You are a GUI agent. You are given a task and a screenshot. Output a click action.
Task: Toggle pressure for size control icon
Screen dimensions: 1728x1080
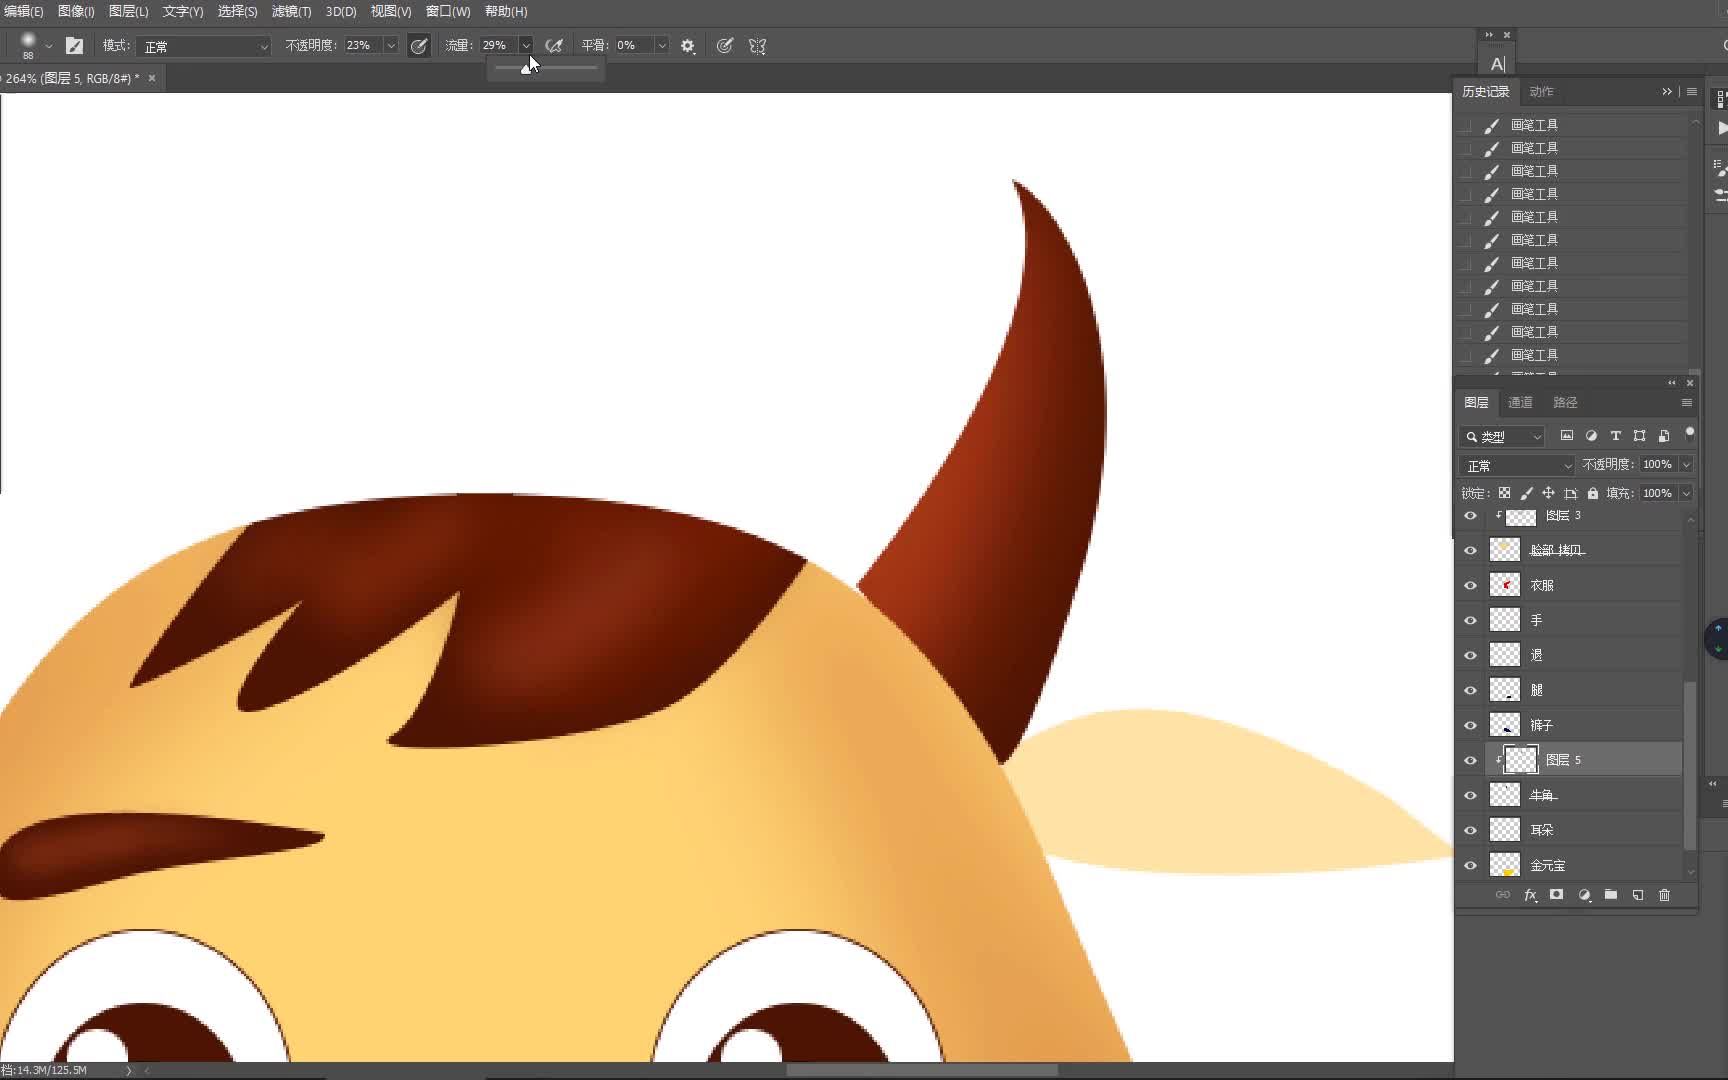coord(725,46)
